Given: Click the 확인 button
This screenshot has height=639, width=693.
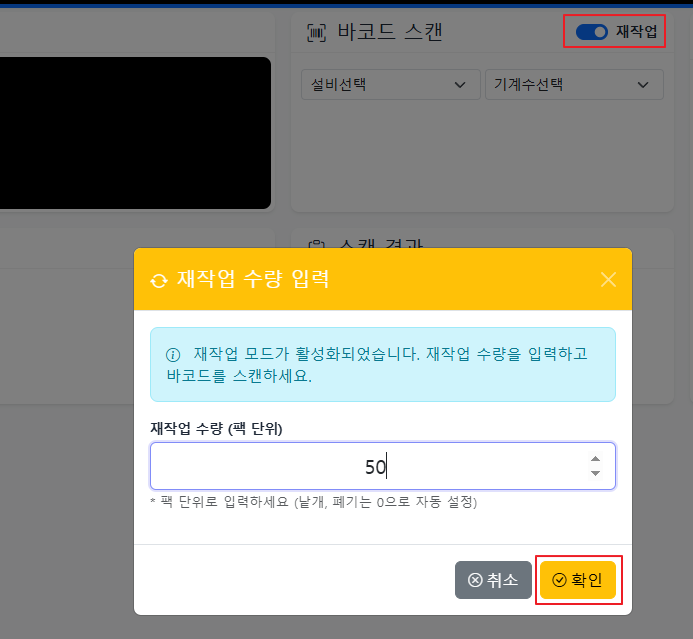Looking at the screenshot, I should (578, 580).
